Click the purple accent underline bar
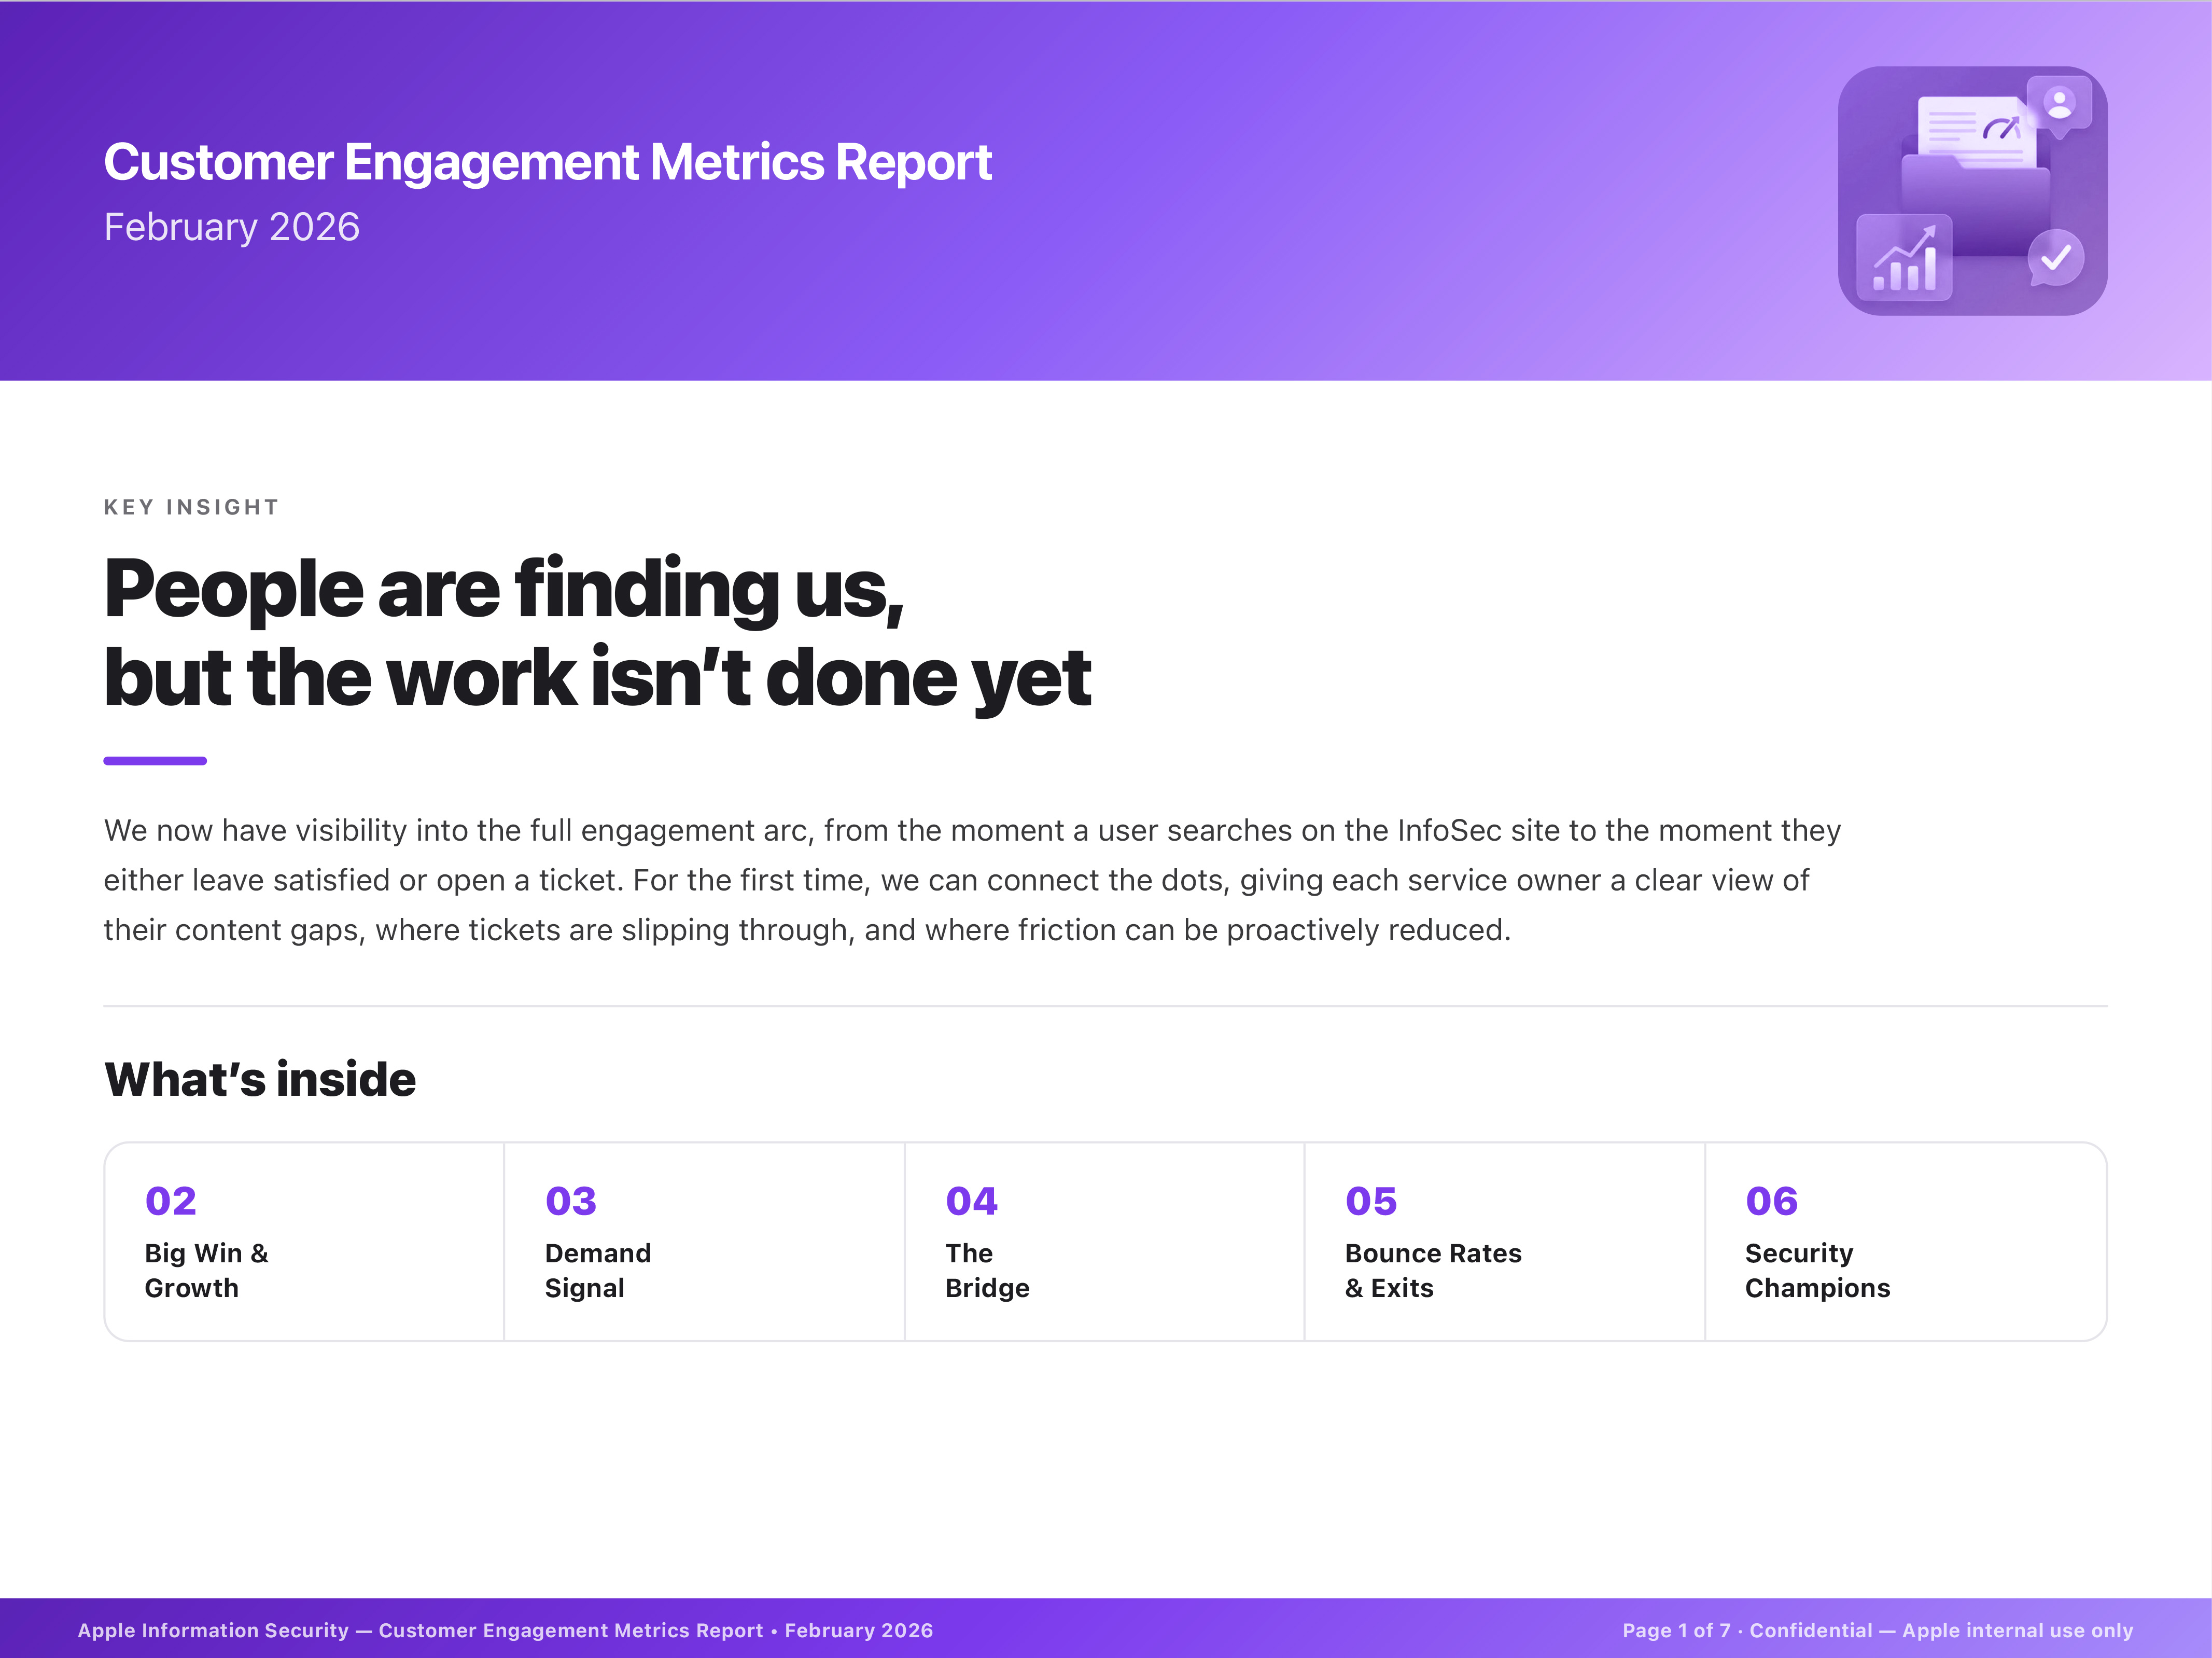The height and width of the screenshot is (1658, 2212). tap(155, 761)
